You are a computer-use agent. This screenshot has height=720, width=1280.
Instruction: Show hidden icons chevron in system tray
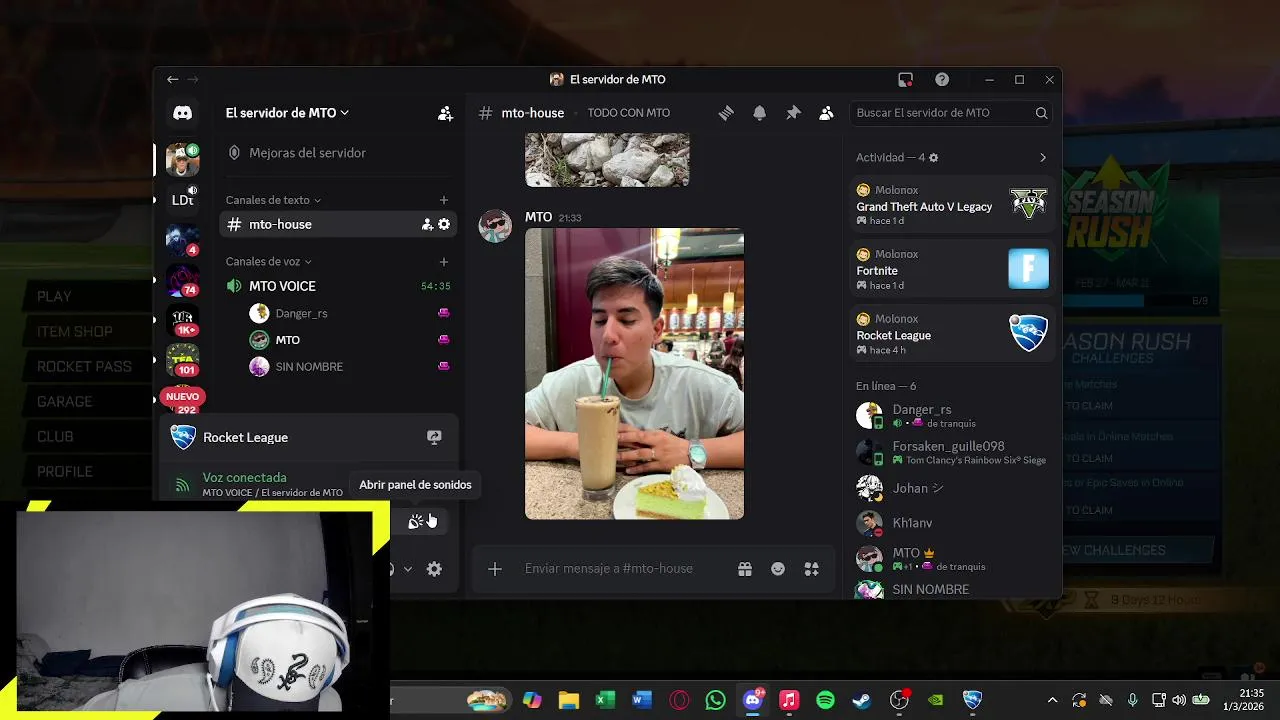(1052, 700)
